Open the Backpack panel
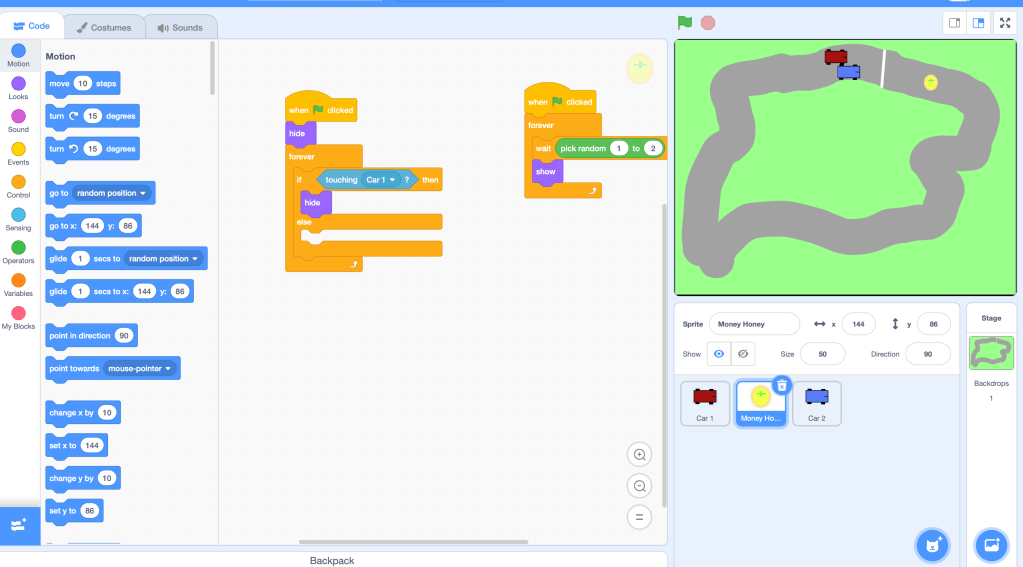This screenshot has height=567, width=1023. click(x=332, y=560)
